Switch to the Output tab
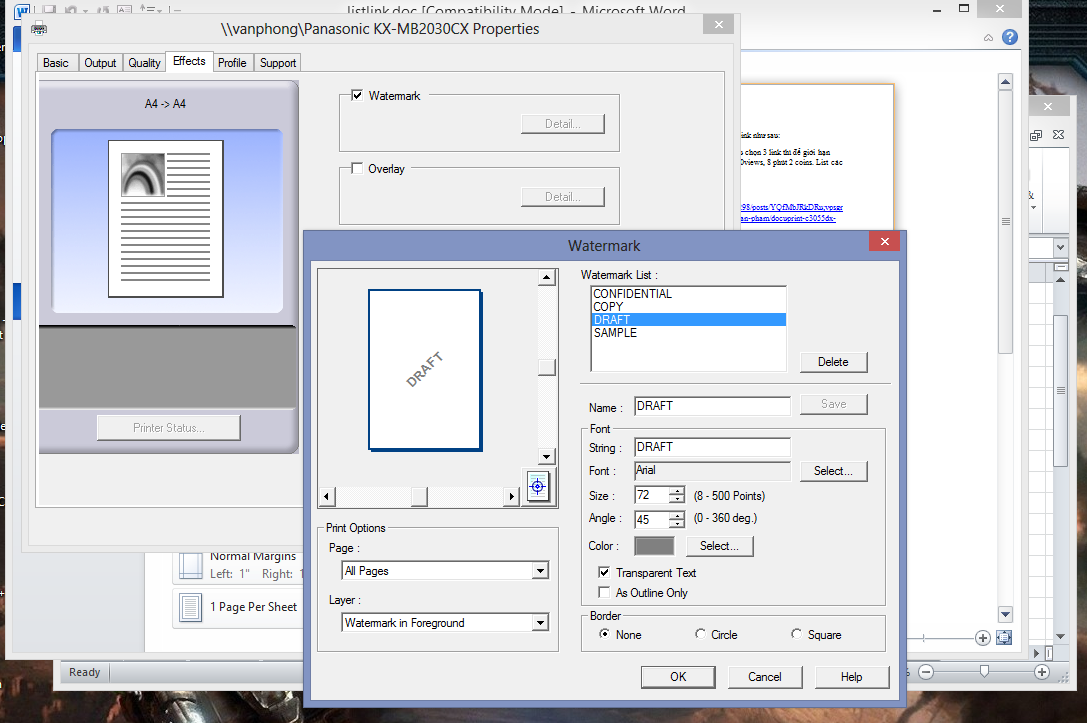The height and width of the screenshot is (723, 1087). tap(101, 63)
